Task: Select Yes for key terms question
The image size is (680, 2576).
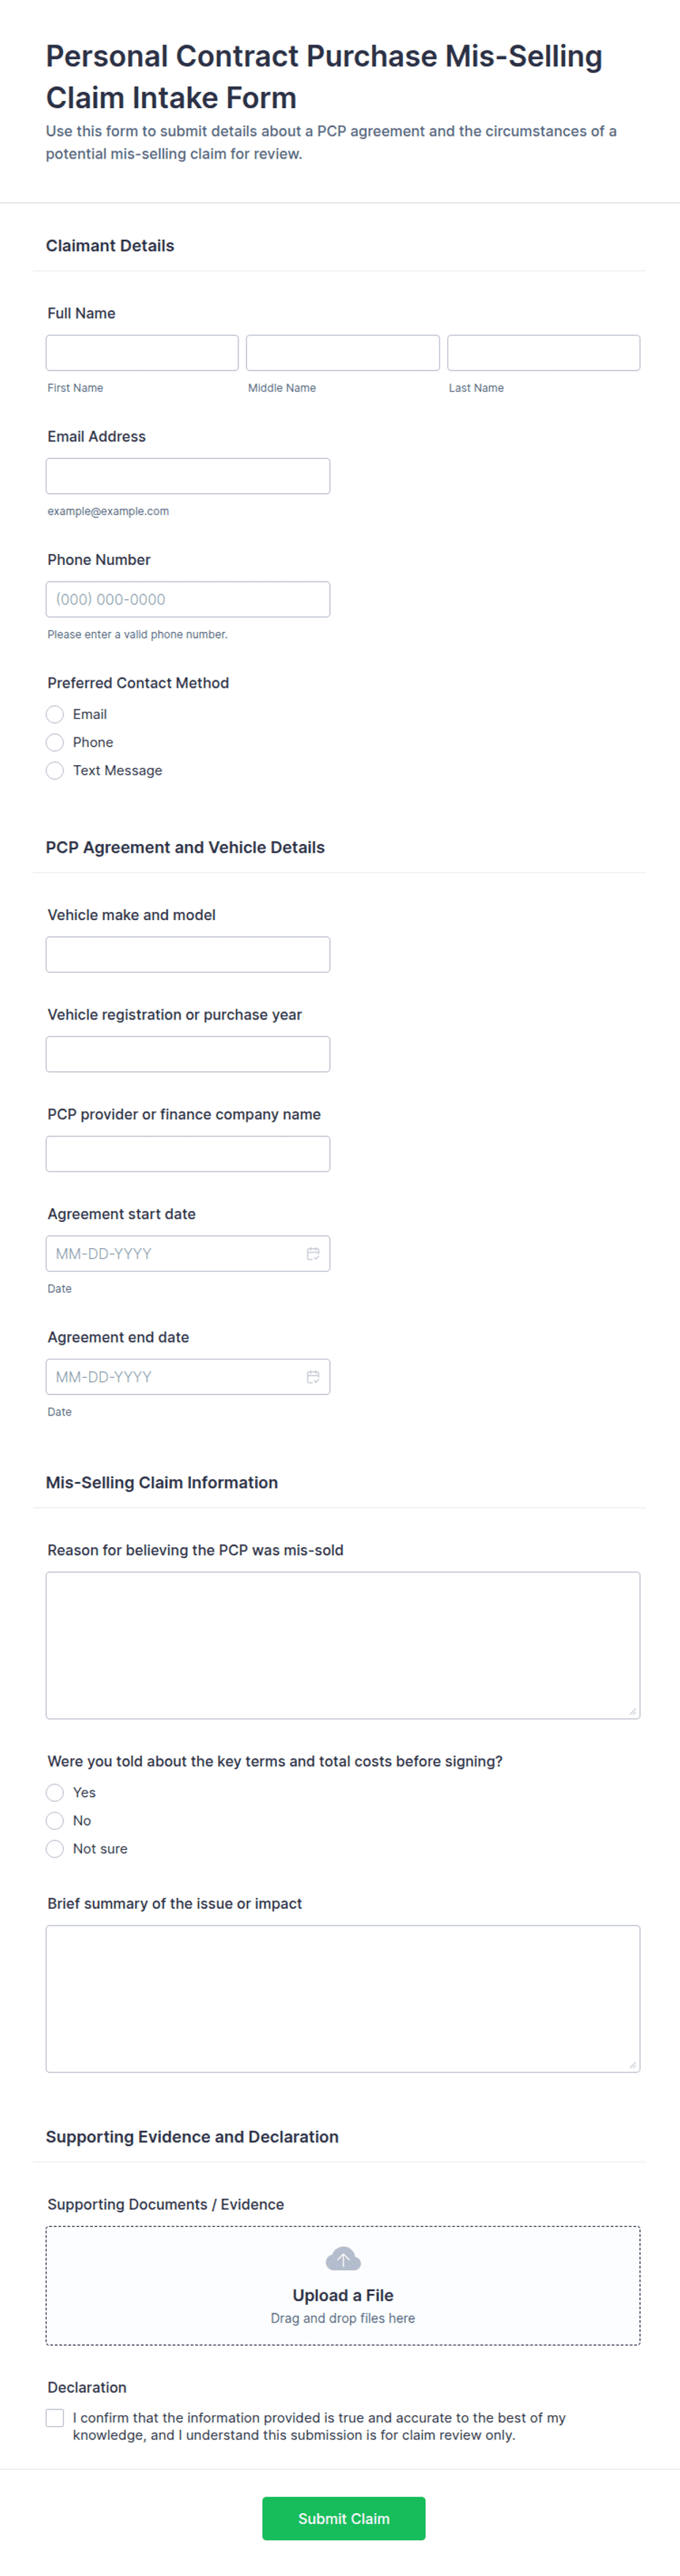Action: point(55,1792)
